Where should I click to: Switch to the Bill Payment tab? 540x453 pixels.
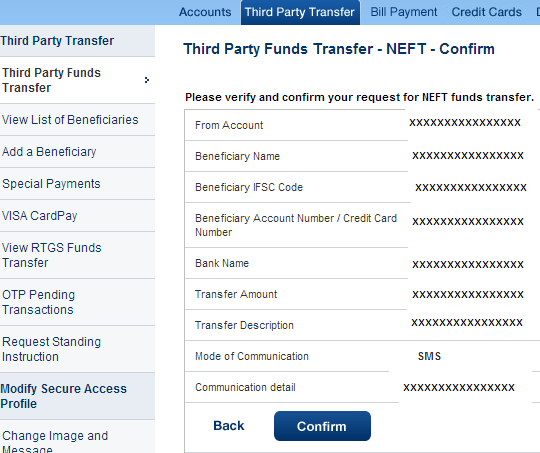404,12
